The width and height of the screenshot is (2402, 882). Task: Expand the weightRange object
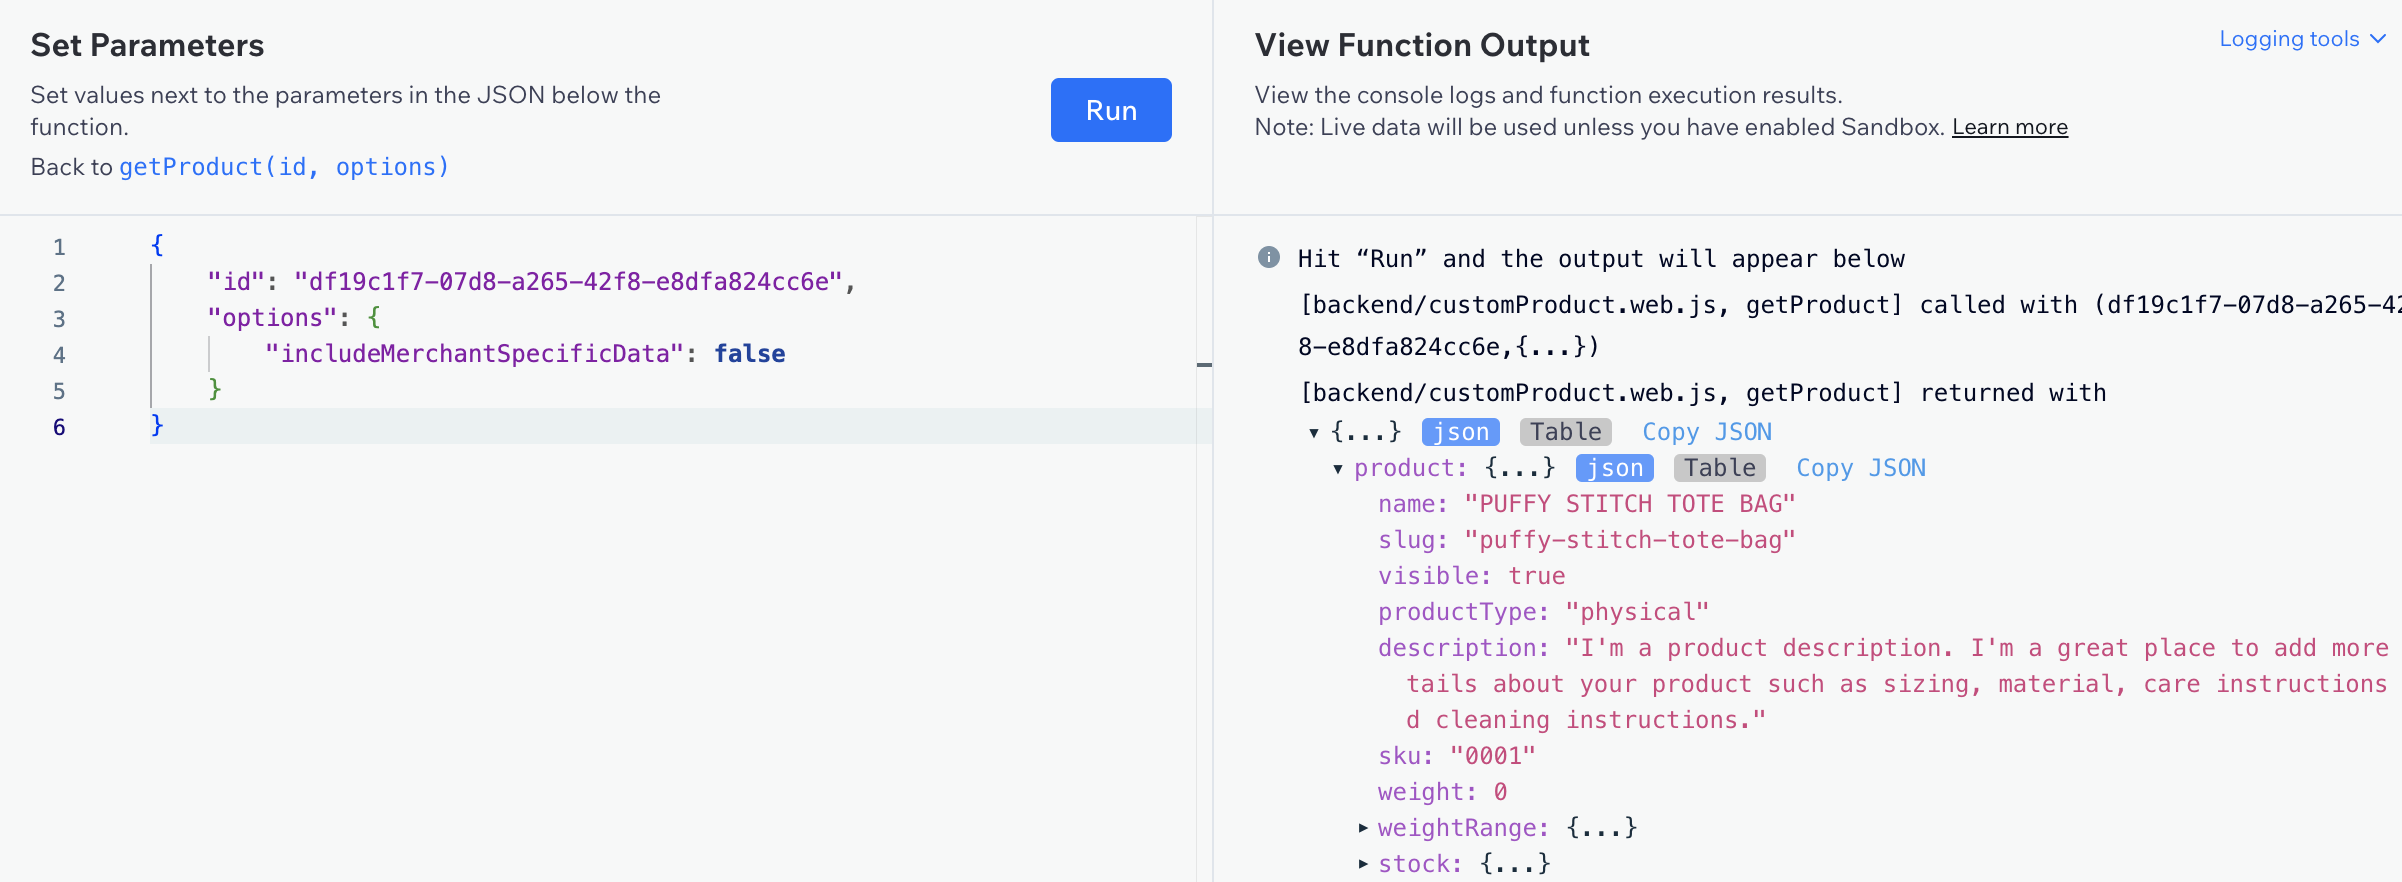tap(1363, 828)
